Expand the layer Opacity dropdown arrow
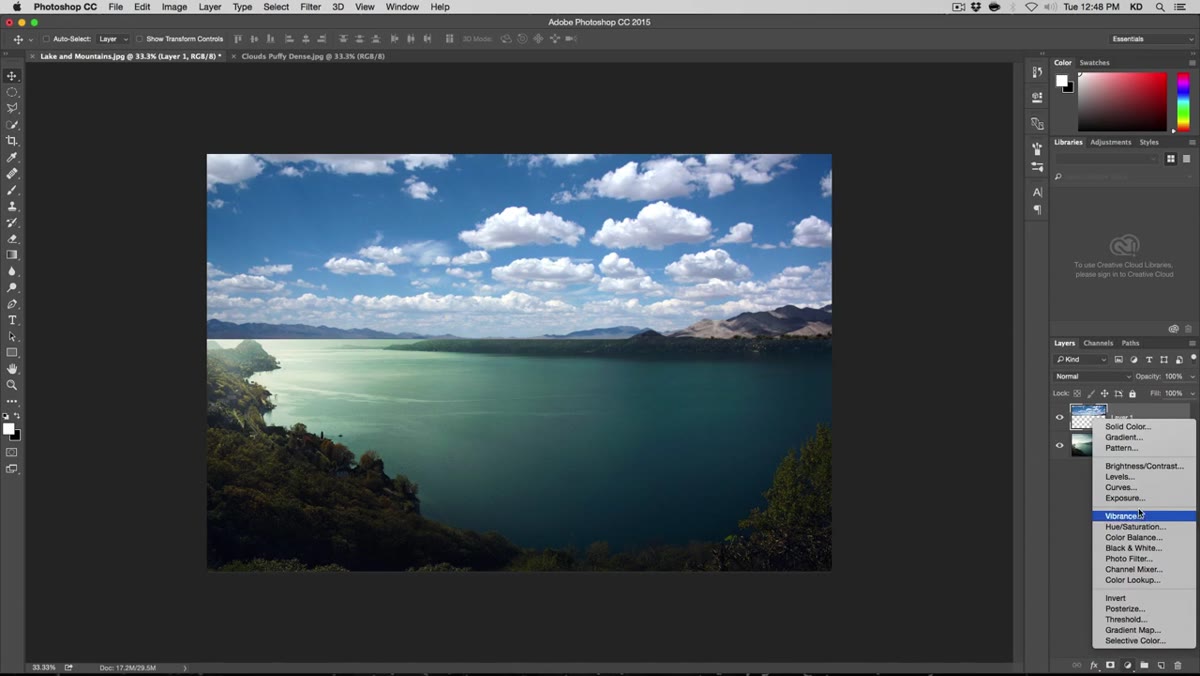The width and height of the screenshot is (1200, 676). pos(1192,377)
